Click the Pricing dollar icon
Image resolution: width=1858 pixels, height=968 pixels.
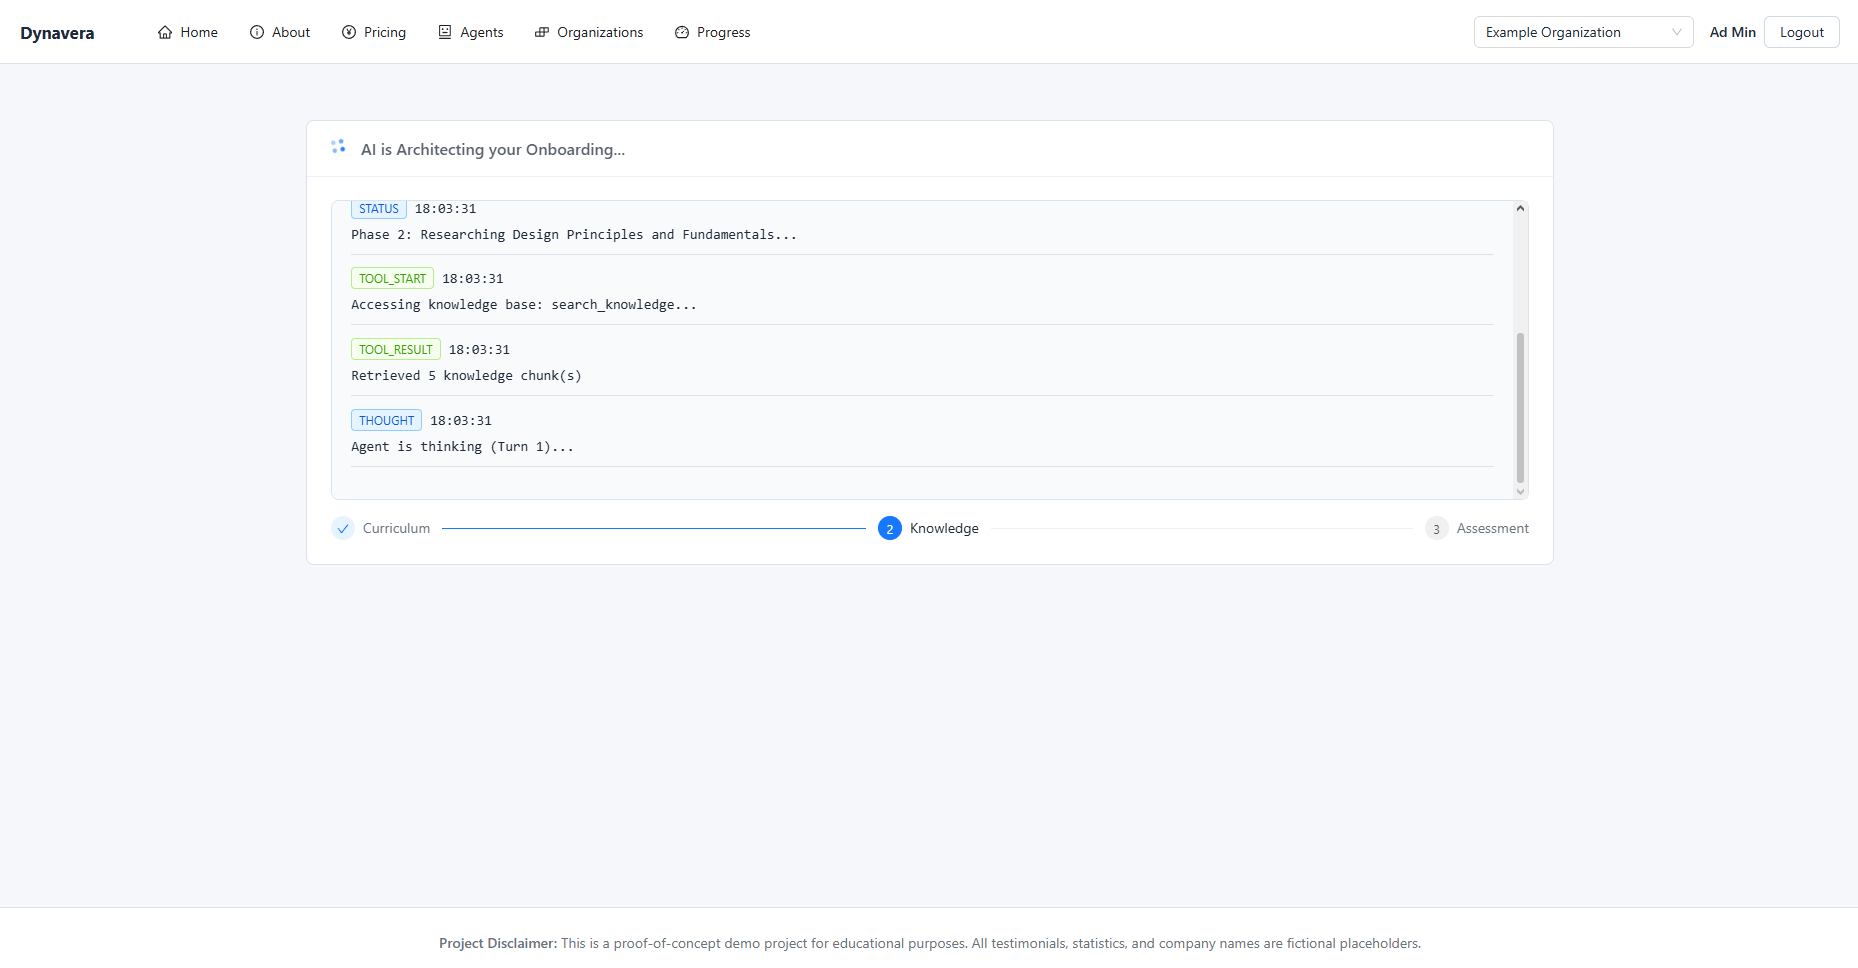pyautogui.click(x=349, y=32)
